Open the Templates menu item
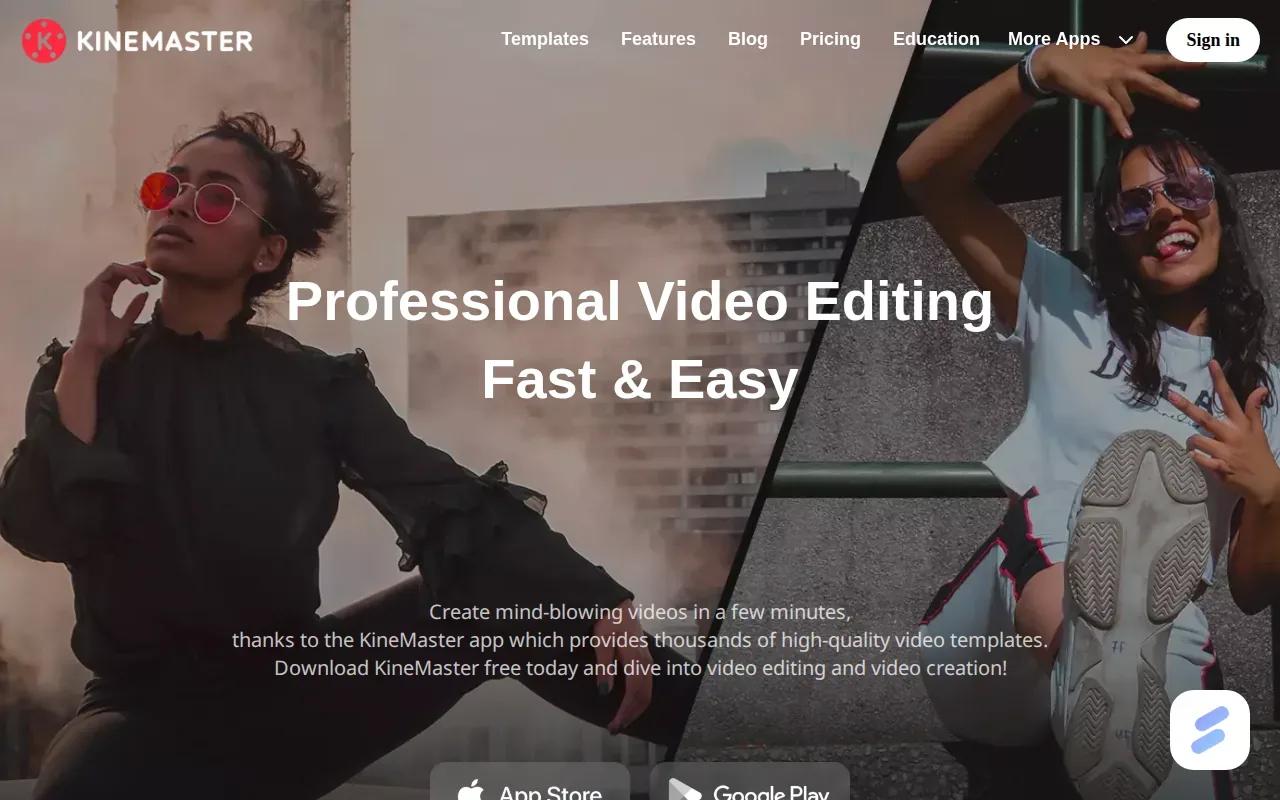 (x=545, y=39)
